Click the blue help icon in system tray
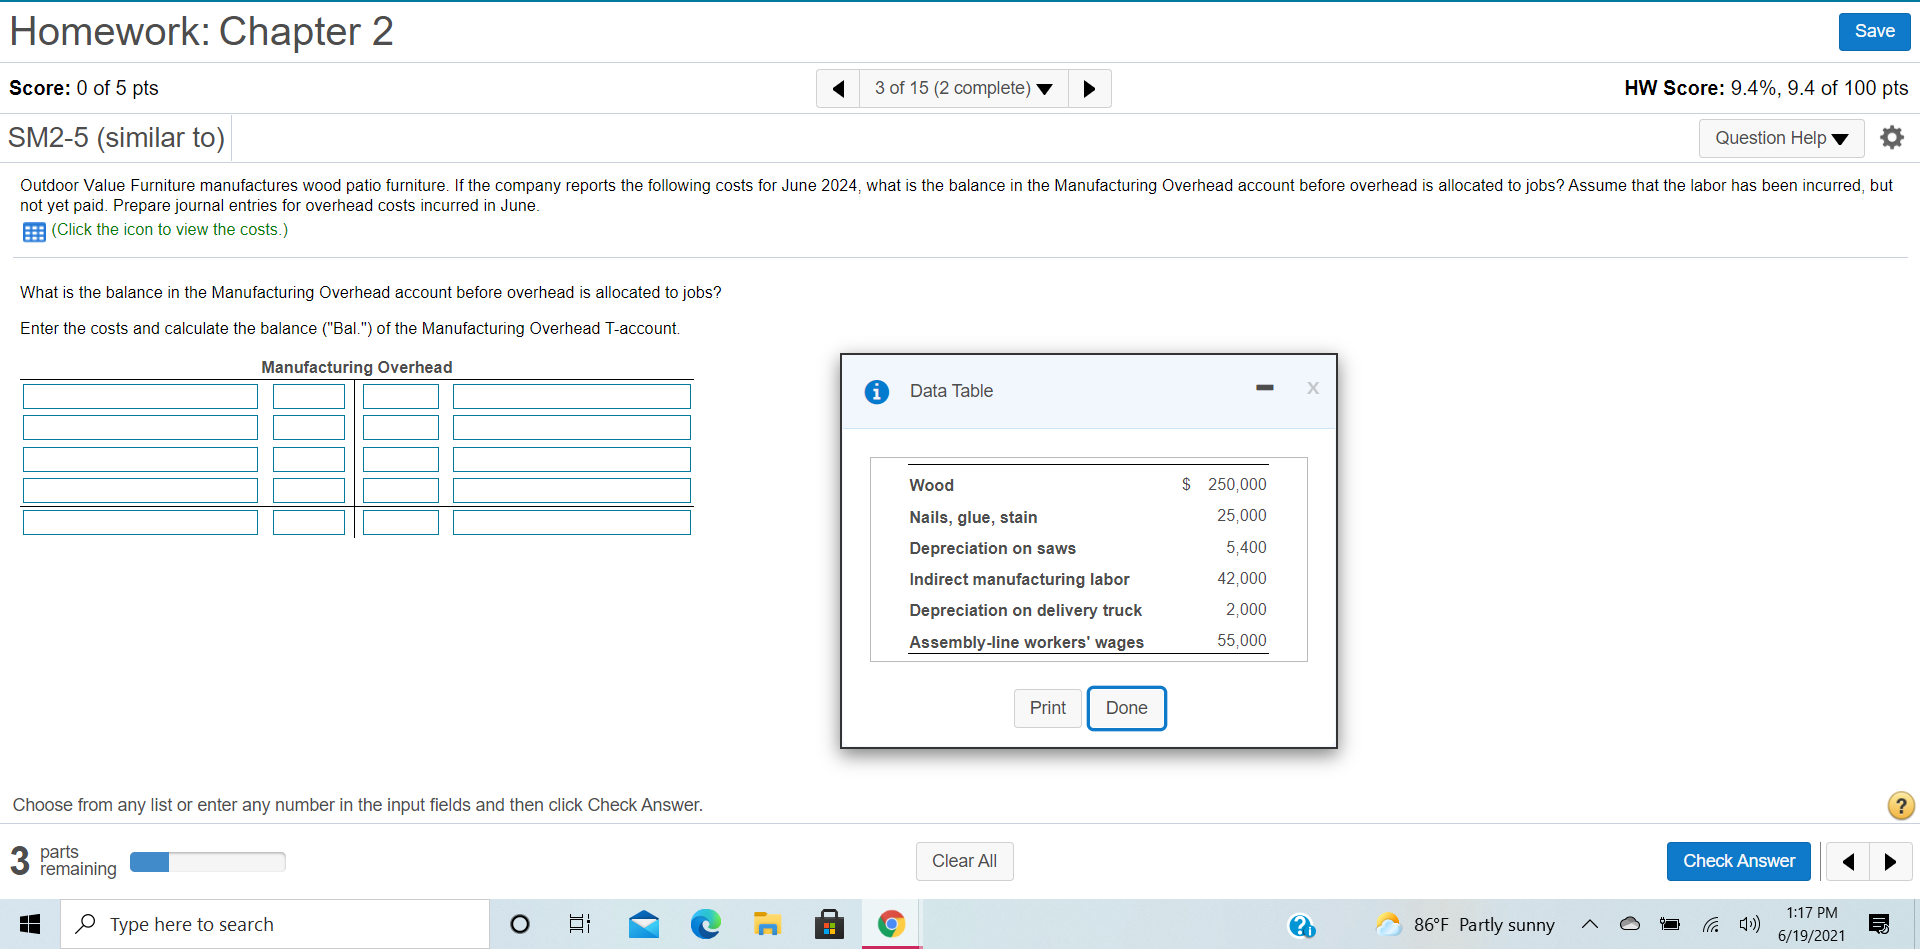This screenshot has width=1920, height=949. click(x=1302, y=926)
